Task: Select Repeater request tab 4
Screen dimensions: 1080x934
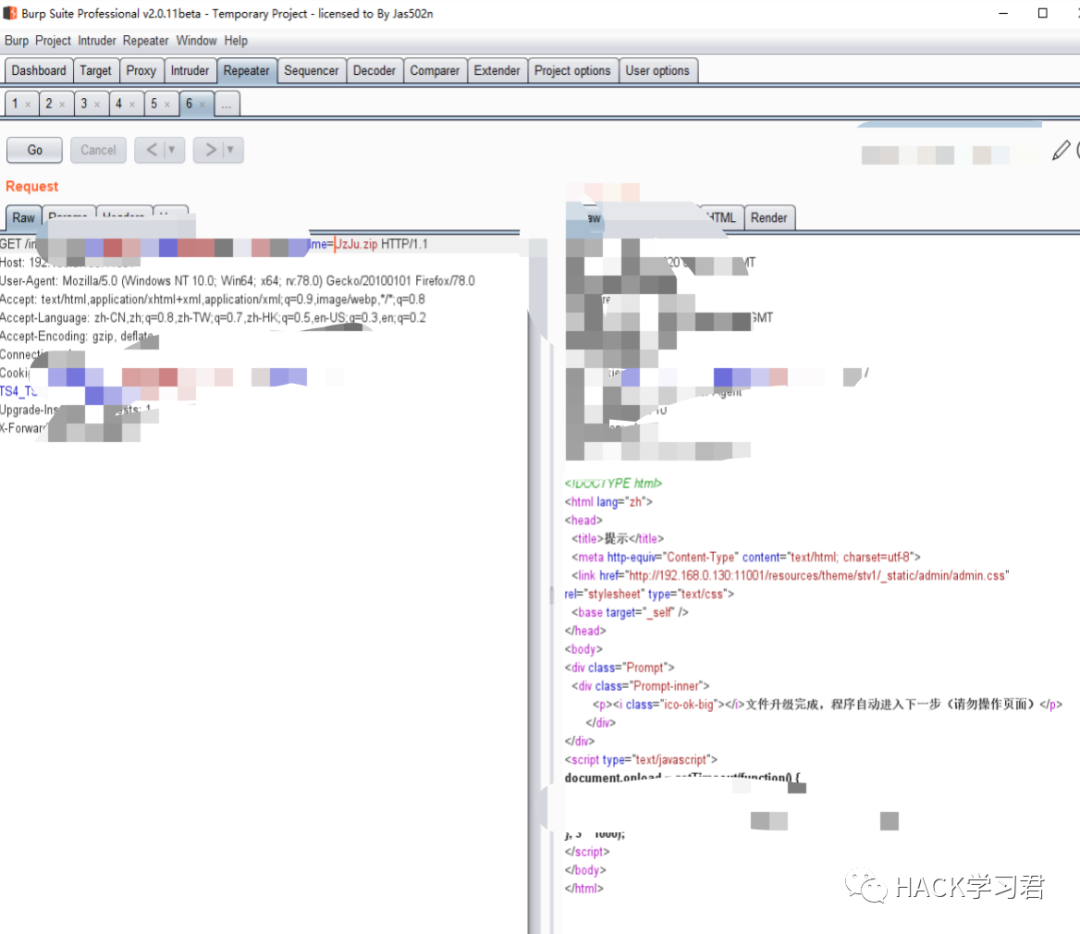Action: click(x=118, y=103)
